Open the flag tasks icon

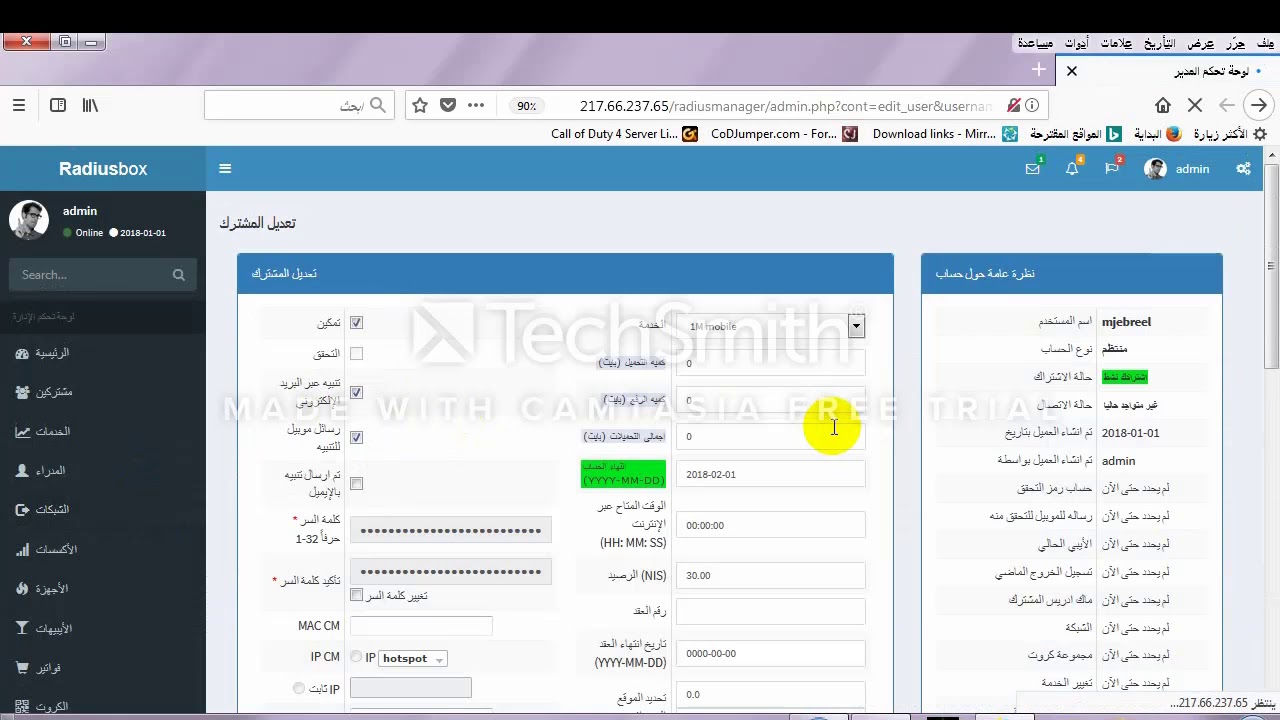click(x=1111, y=169)
